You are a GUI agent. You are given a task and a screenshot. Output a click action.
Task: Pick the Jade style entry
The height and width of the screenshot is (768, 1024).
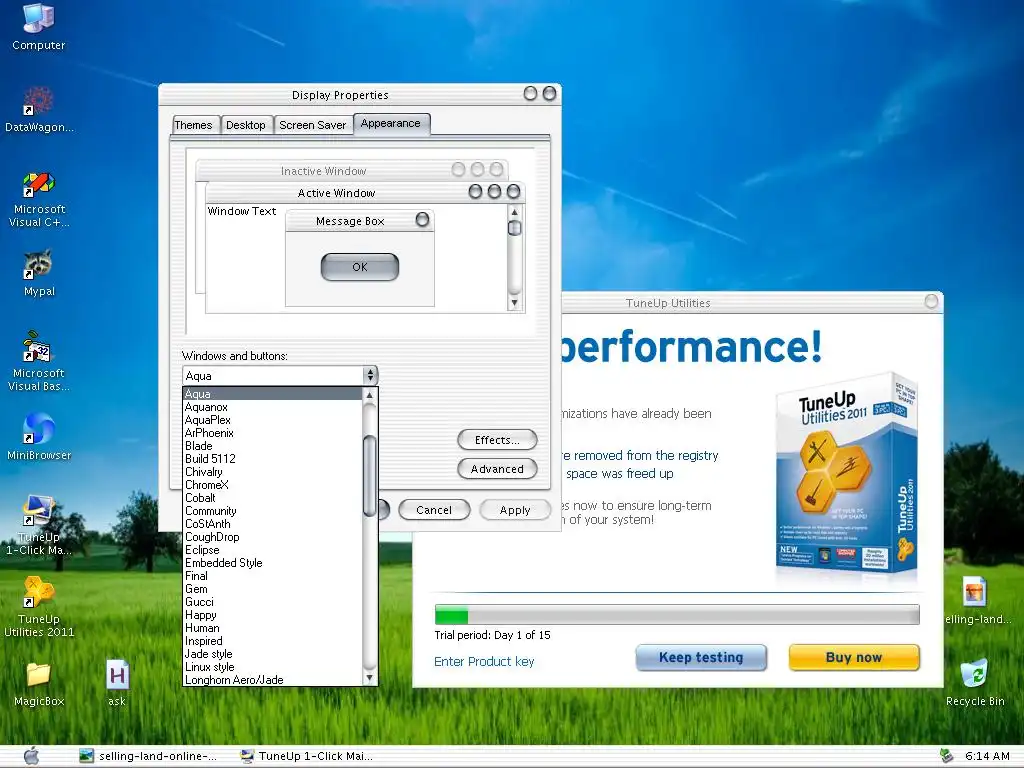[272, 654]
